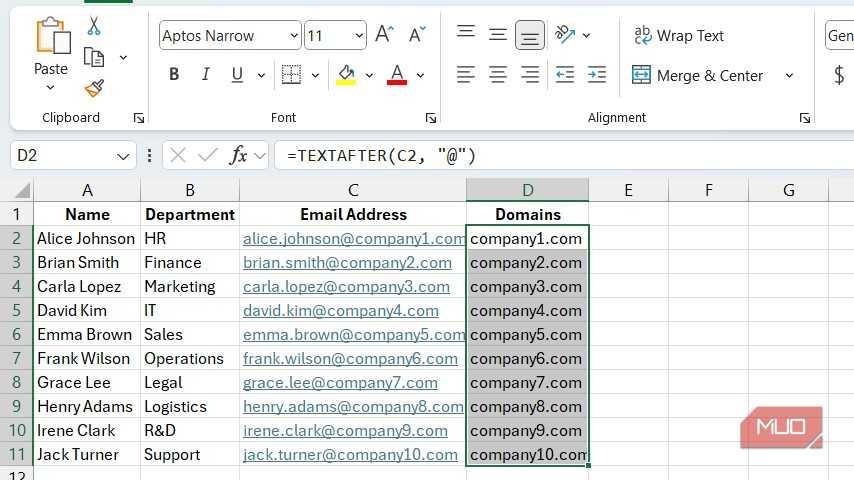Click the TEXTAFTER formula bar text
Image resolution: width=854 pixels, height=480 pixels.
coord(381,156)
